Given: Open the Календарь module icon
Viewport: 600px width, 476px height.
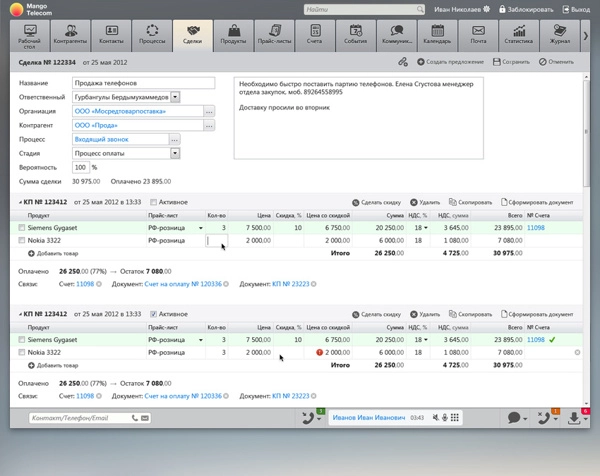Looking at the screenshot, I should (x=436, y=35).
